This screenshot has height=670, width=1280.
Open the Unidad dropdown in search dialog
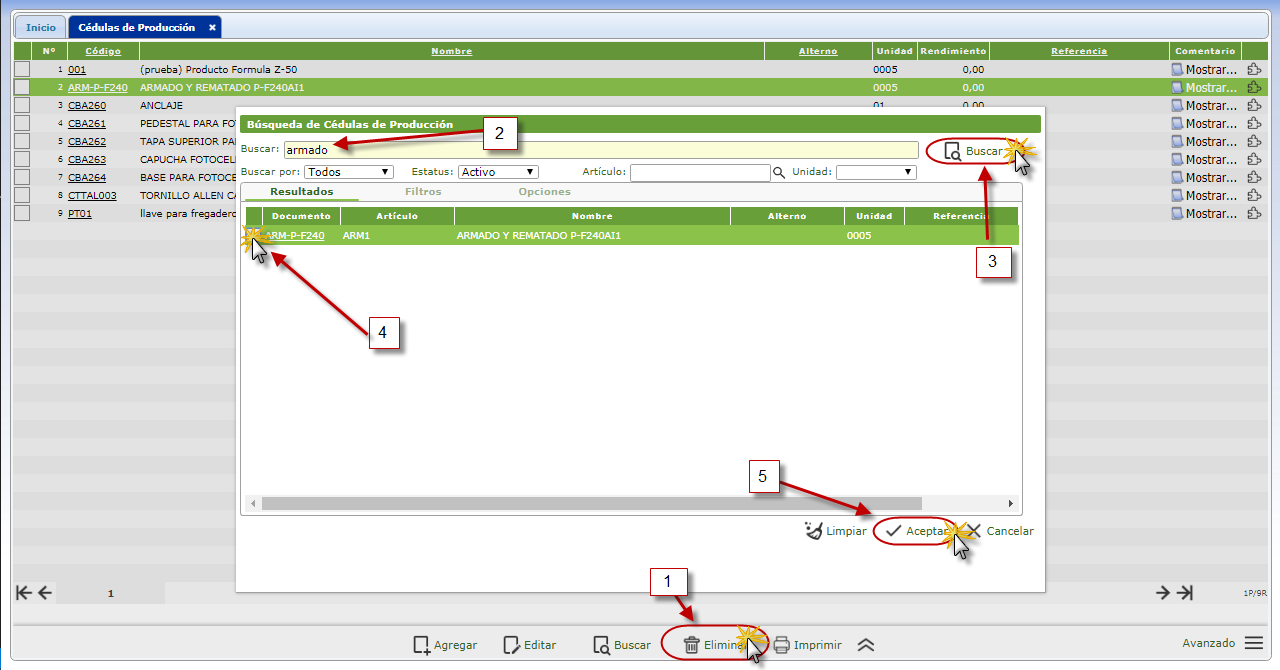(876, 172)
